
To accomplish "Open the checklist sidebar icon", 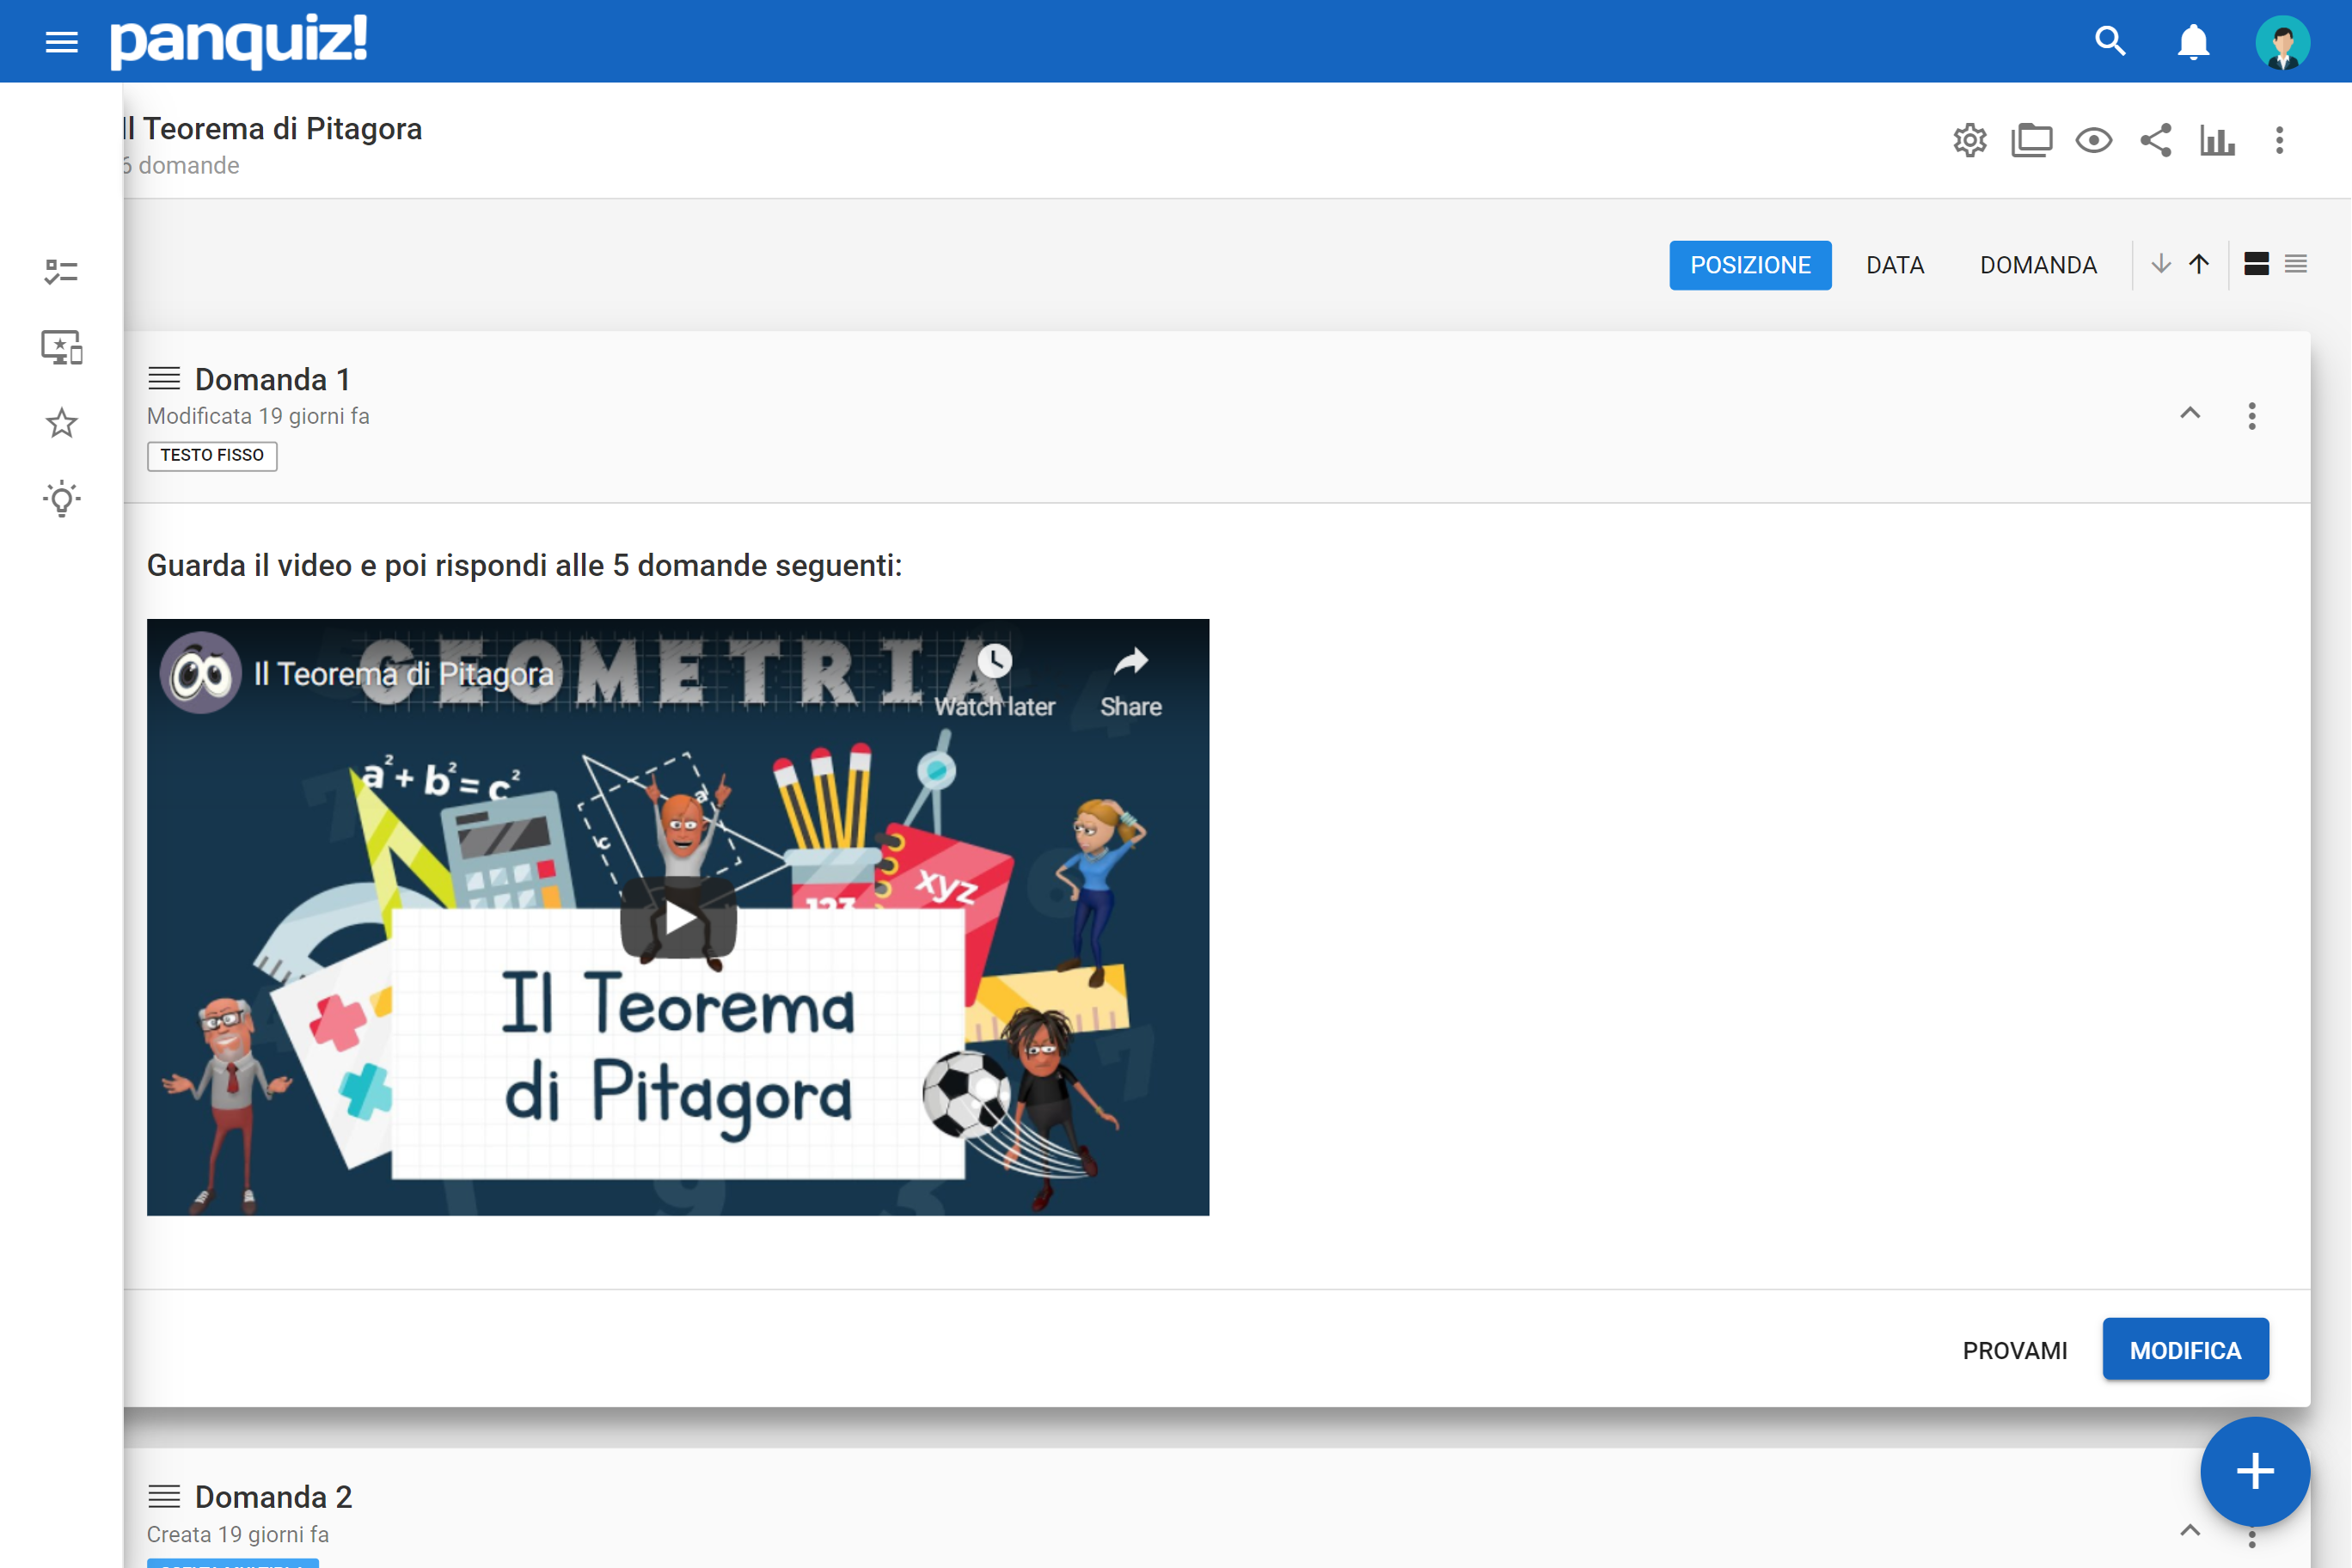I will point(62,272).
